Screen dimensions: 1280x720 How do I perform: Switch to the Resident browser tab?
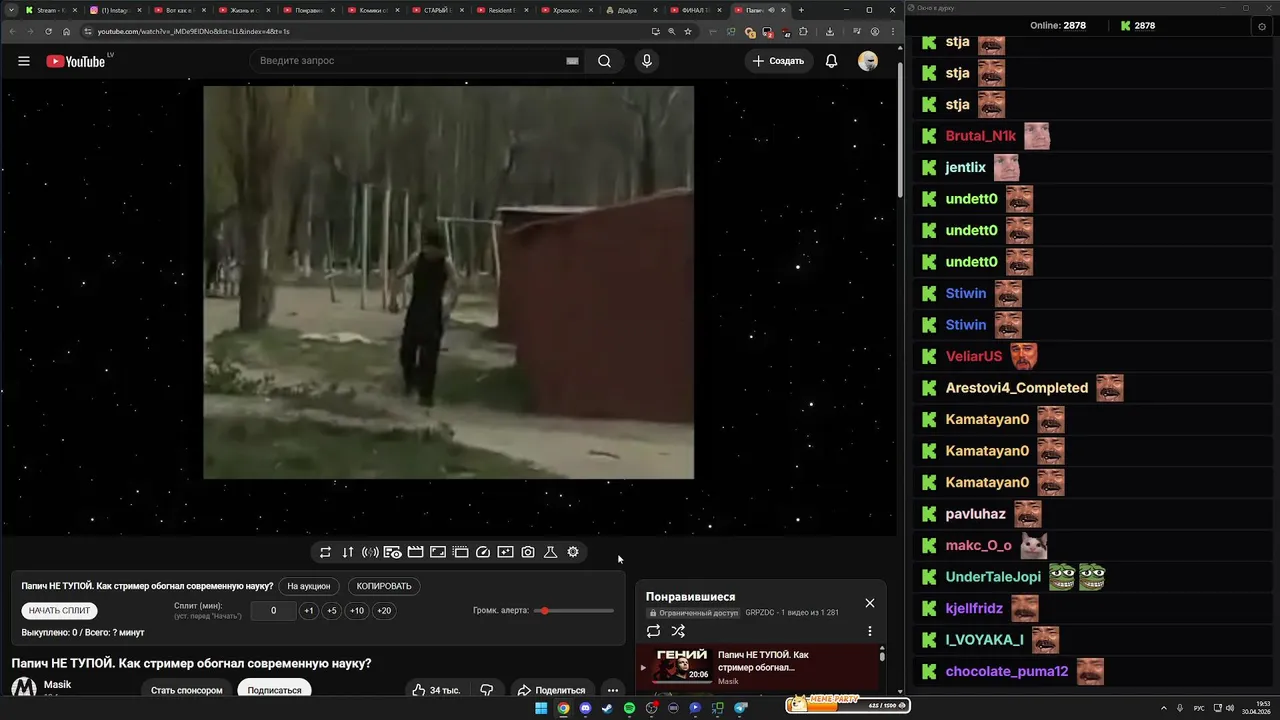502,10
